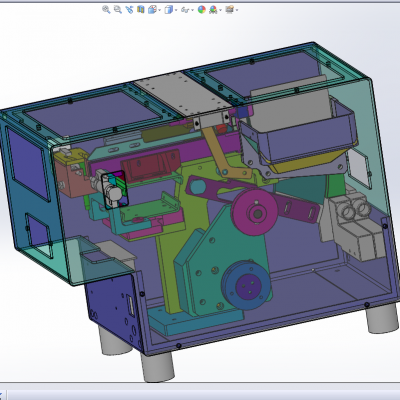Select the gray cylindrical foot at right
This screenshot has height=400, width=400.
pos(382,319)
